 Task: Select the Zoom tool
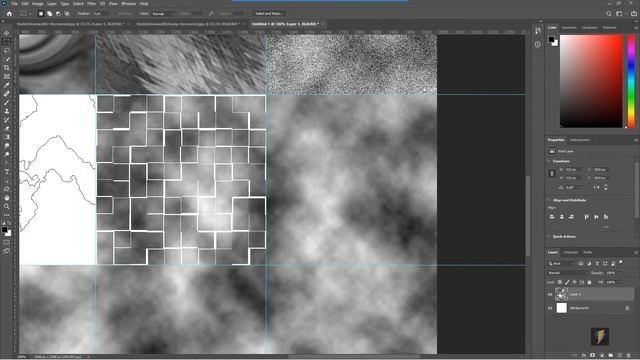pyautogui.click(x=7, y=206)
